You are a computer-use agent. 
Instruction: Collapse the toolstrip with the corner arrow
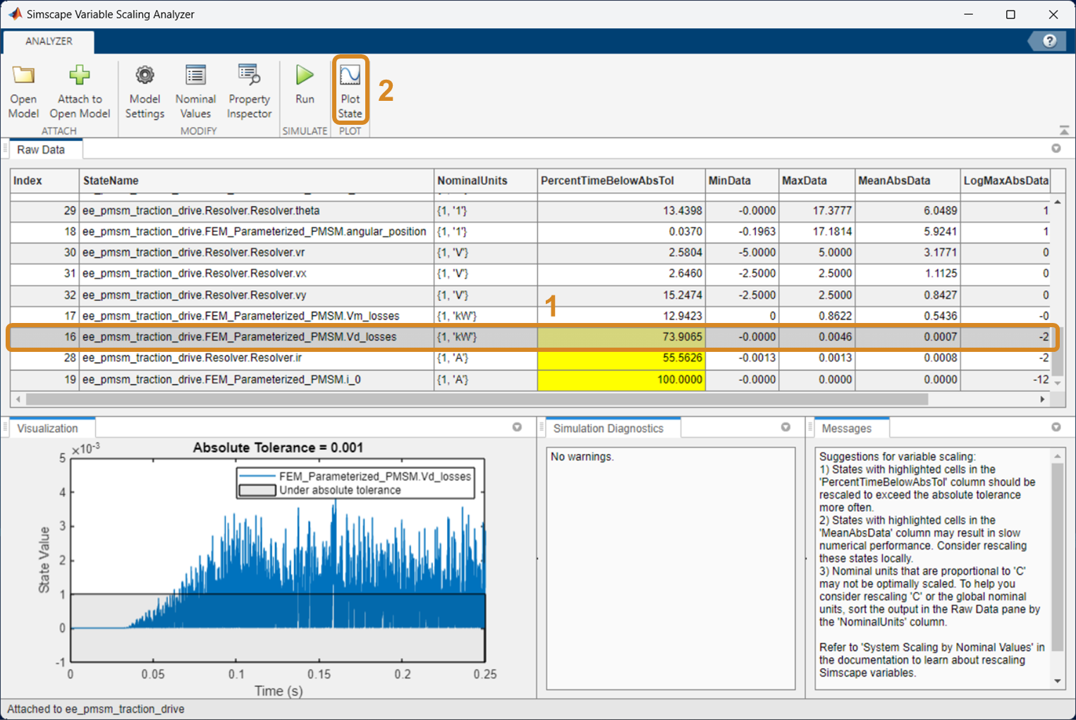[1064, 130]
